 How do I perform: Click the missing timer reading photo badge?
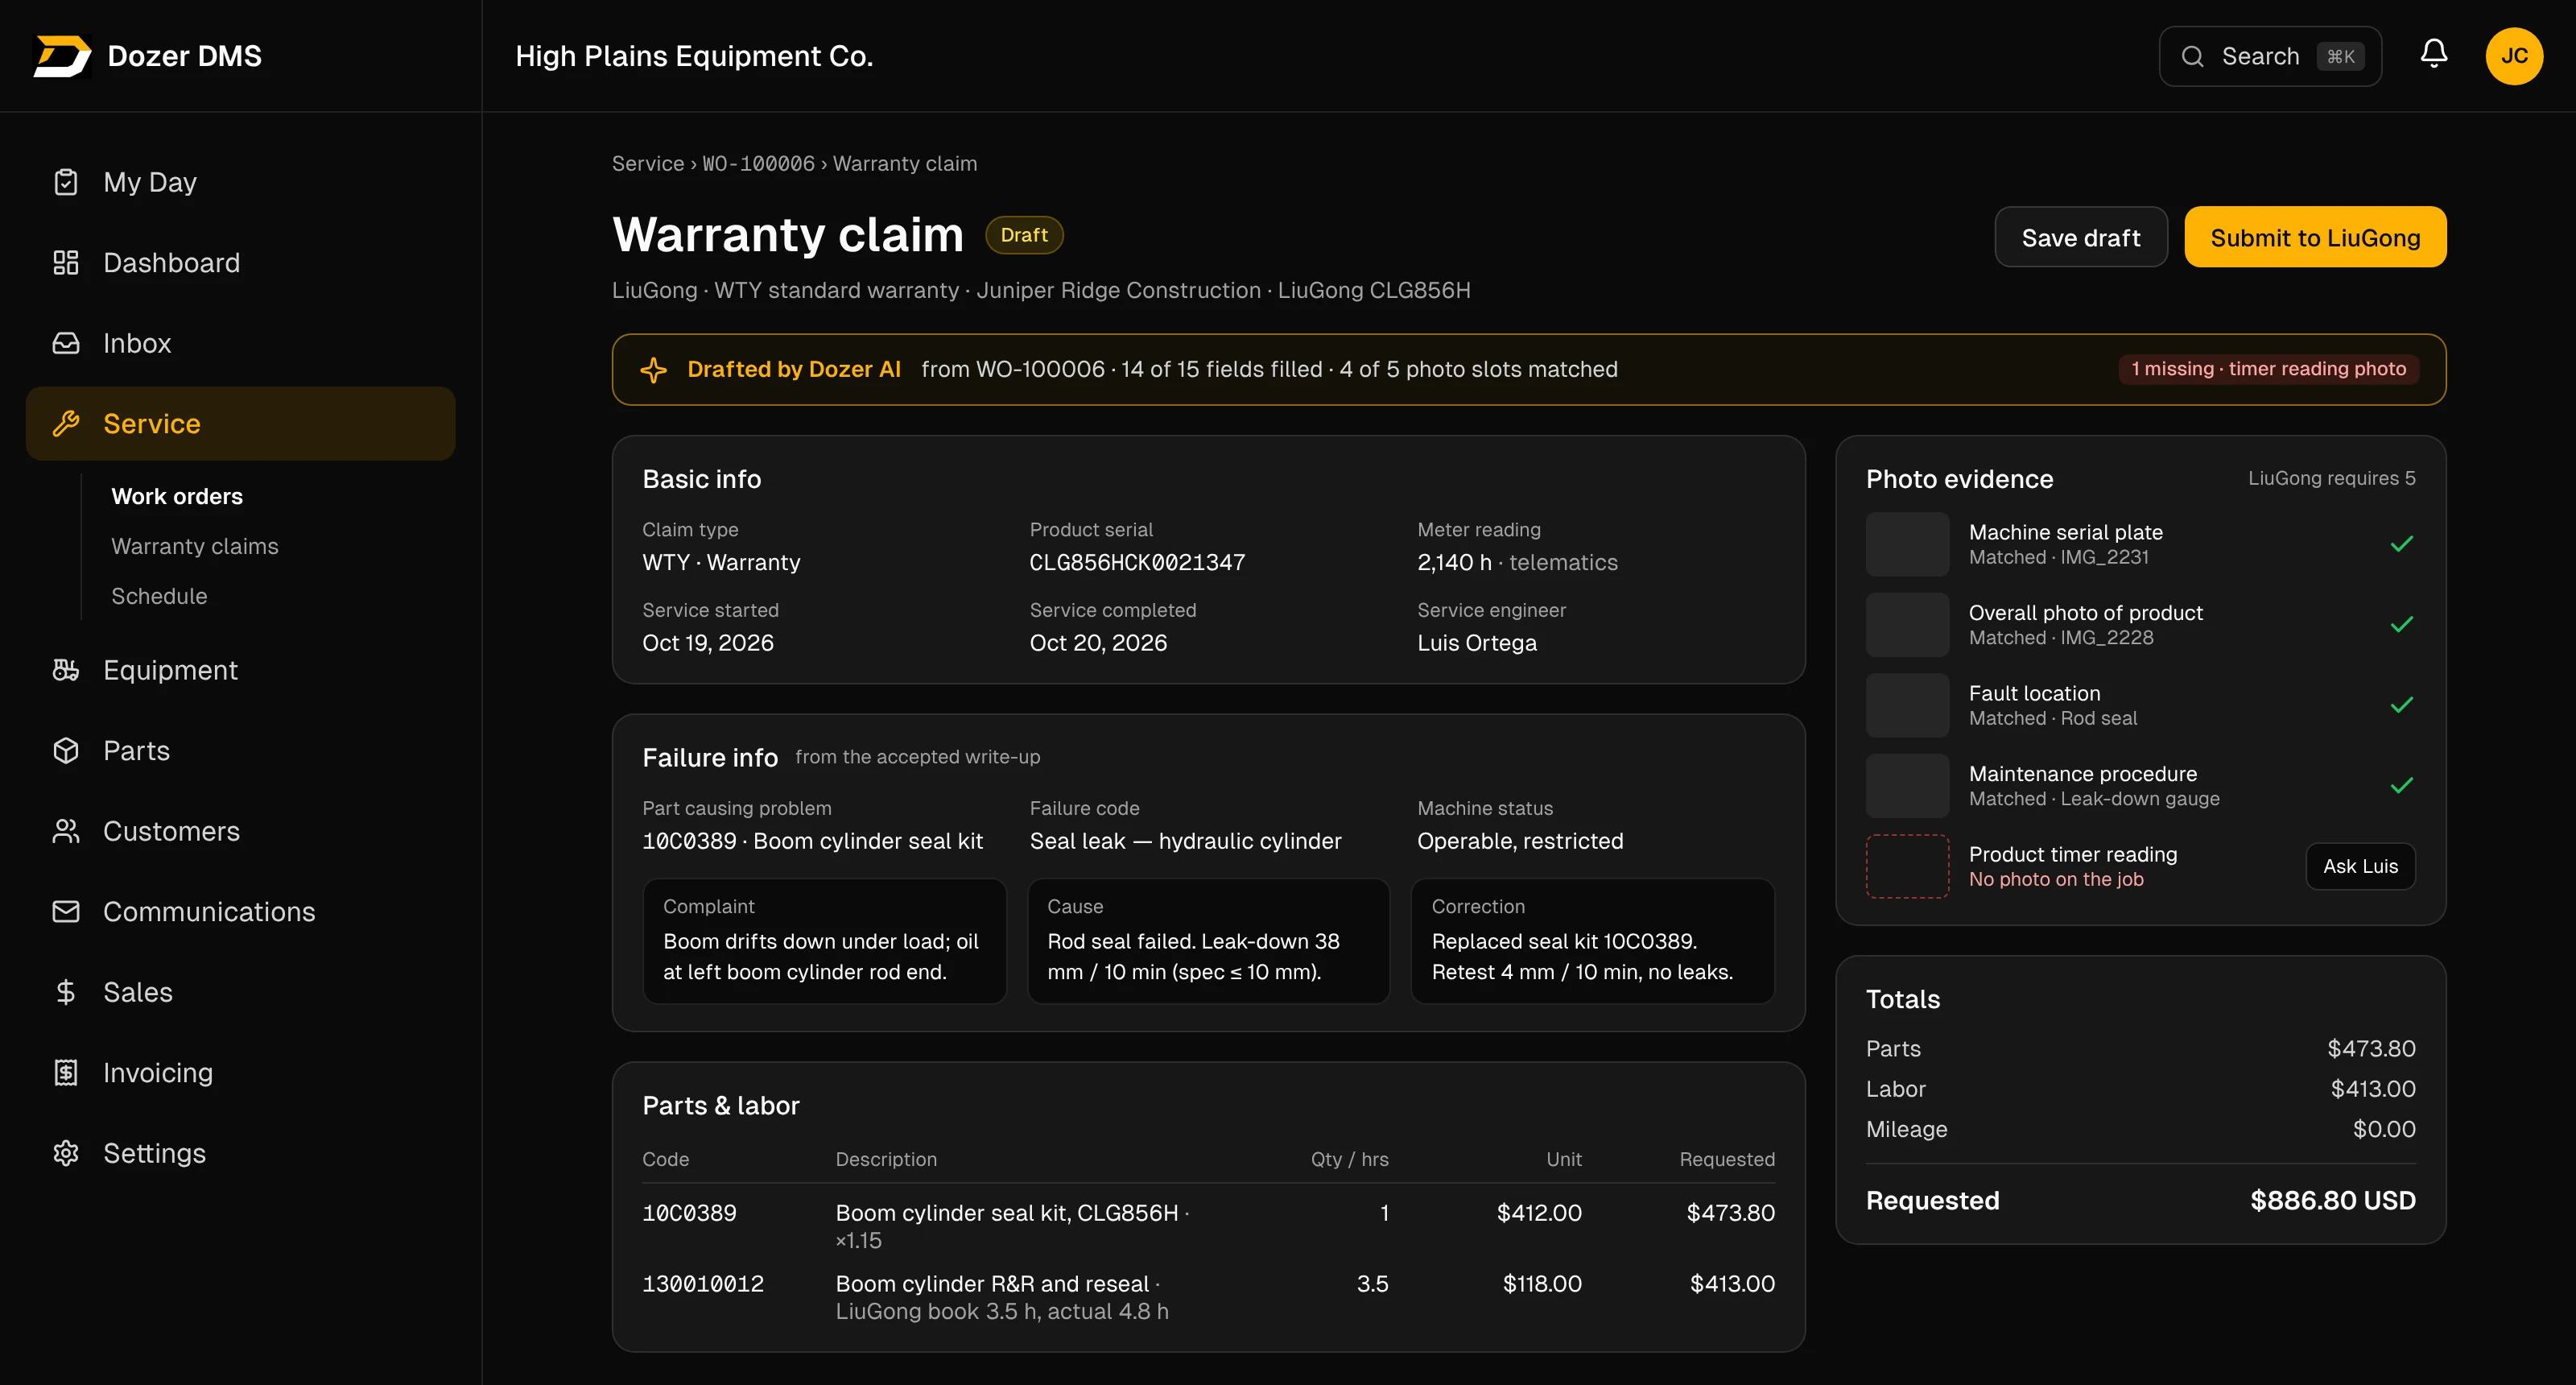click(x=2268, y=369)
